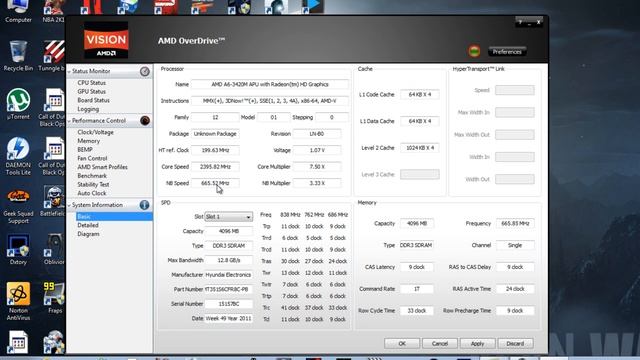Viewport: 640px width, 360px height.
Task: Open the µTorrent desktop shortcut
Action: [x=18, y=104]
